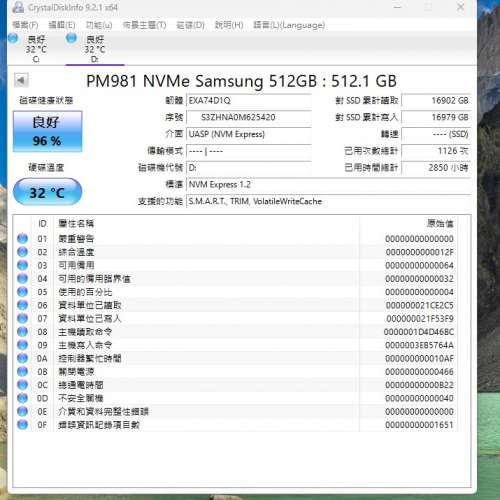Screen dimensions: 500x500
Task: Click the status orb for attribute 01
Action: [22, 239]
